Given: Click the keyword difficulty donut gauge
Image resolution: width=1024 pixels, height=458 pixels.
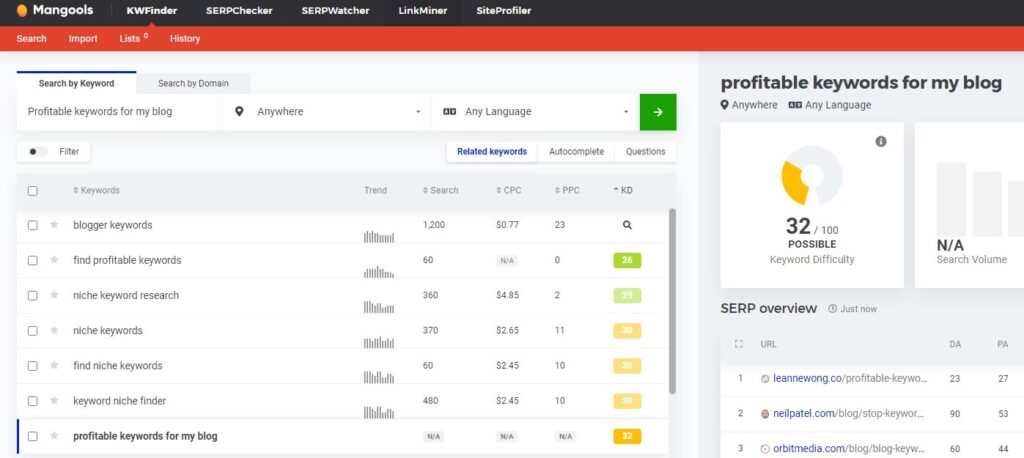Looking at the screenshot, I should [x=812, y=175].
